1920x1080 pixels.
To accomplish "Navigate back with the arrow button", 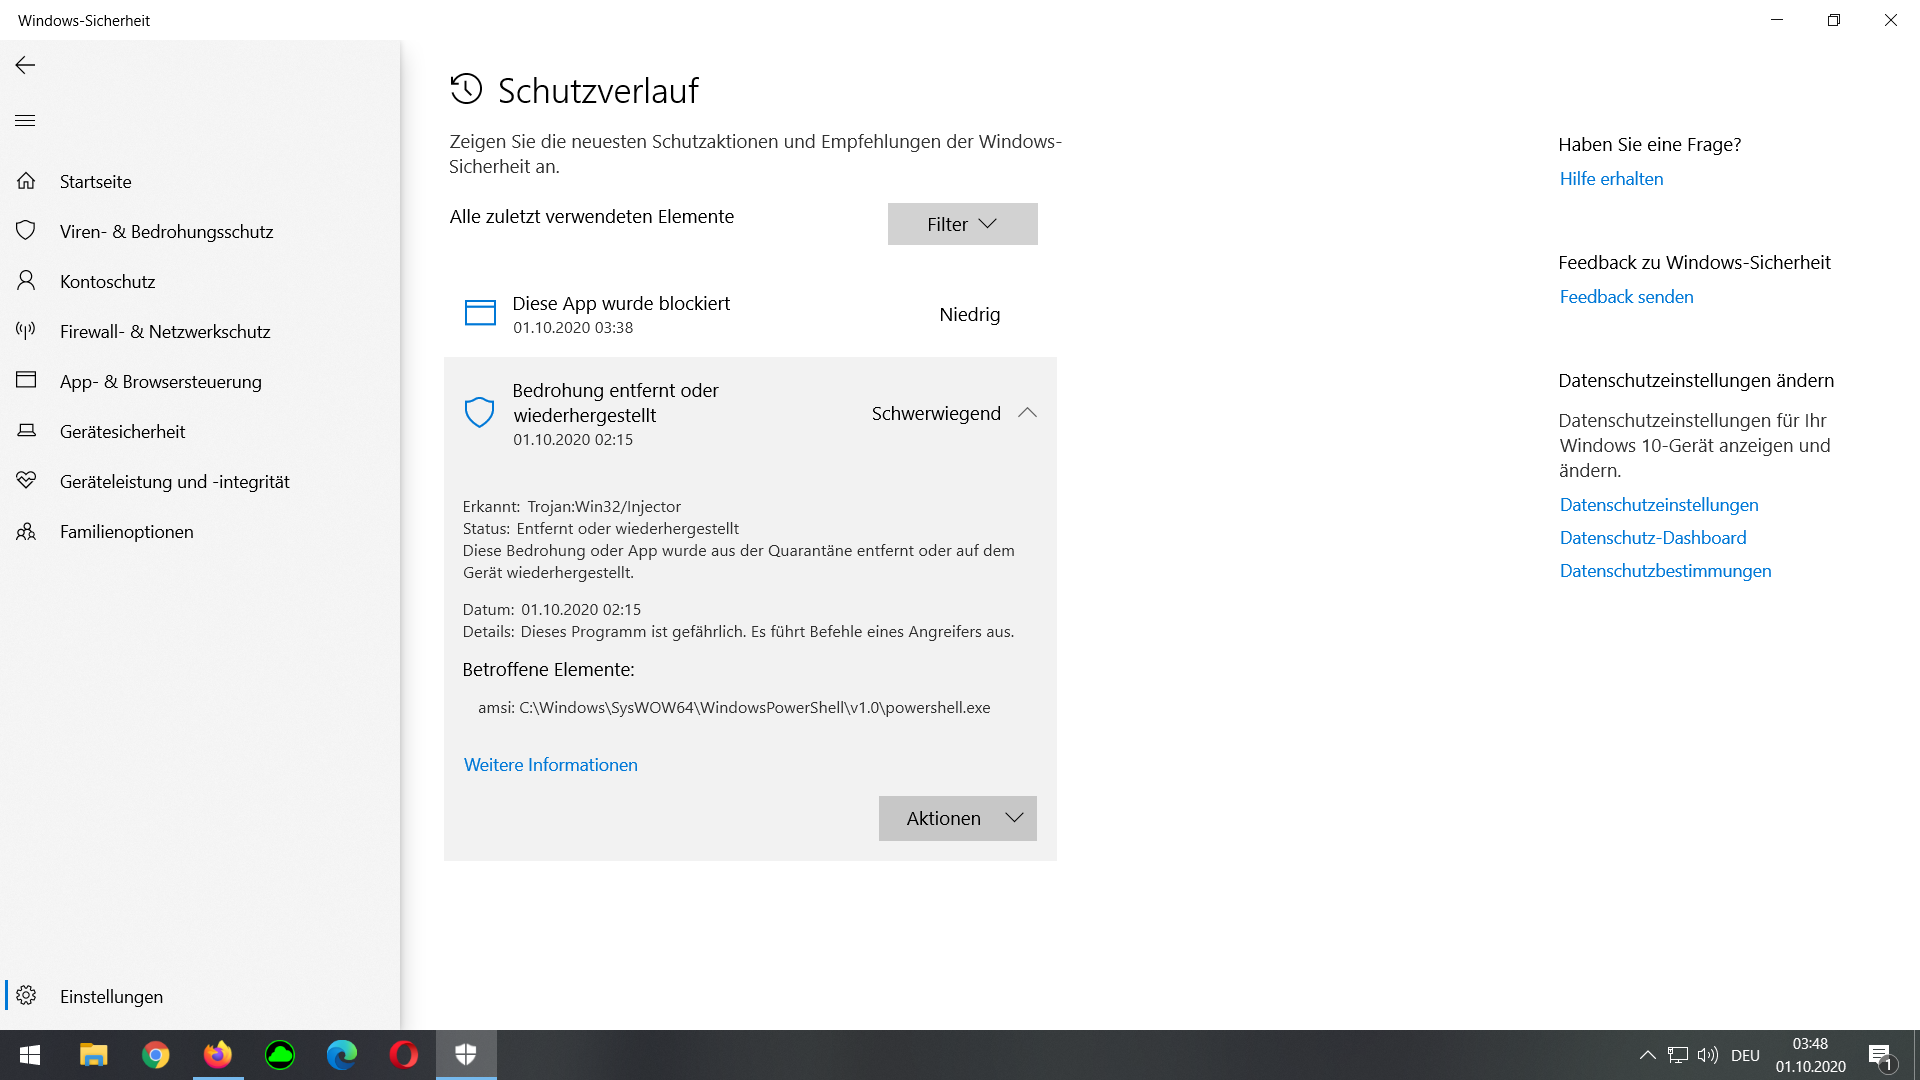I will tap(24, 65).
